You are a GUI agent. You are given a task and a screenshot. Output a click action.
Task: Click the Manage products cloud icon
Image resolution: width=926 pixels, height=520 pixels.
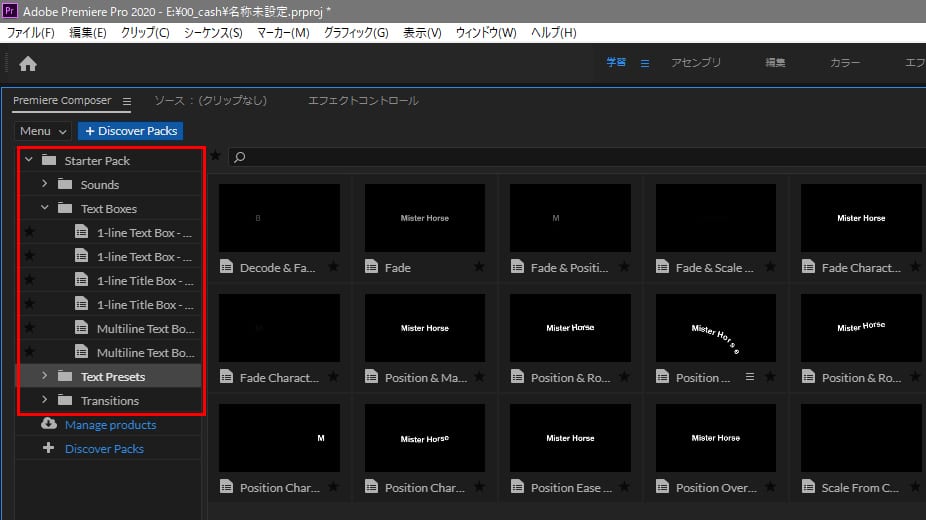tap(49, 424)
